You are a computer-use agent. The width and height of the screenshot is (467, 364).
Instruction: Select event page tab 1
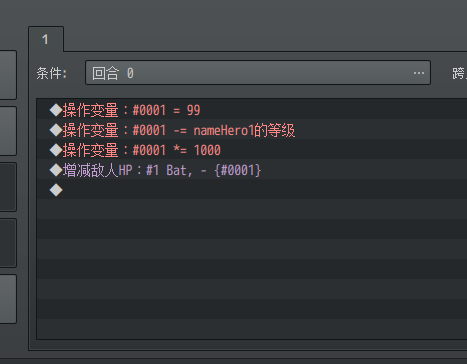pyautogui.click(x=46, y=39)
